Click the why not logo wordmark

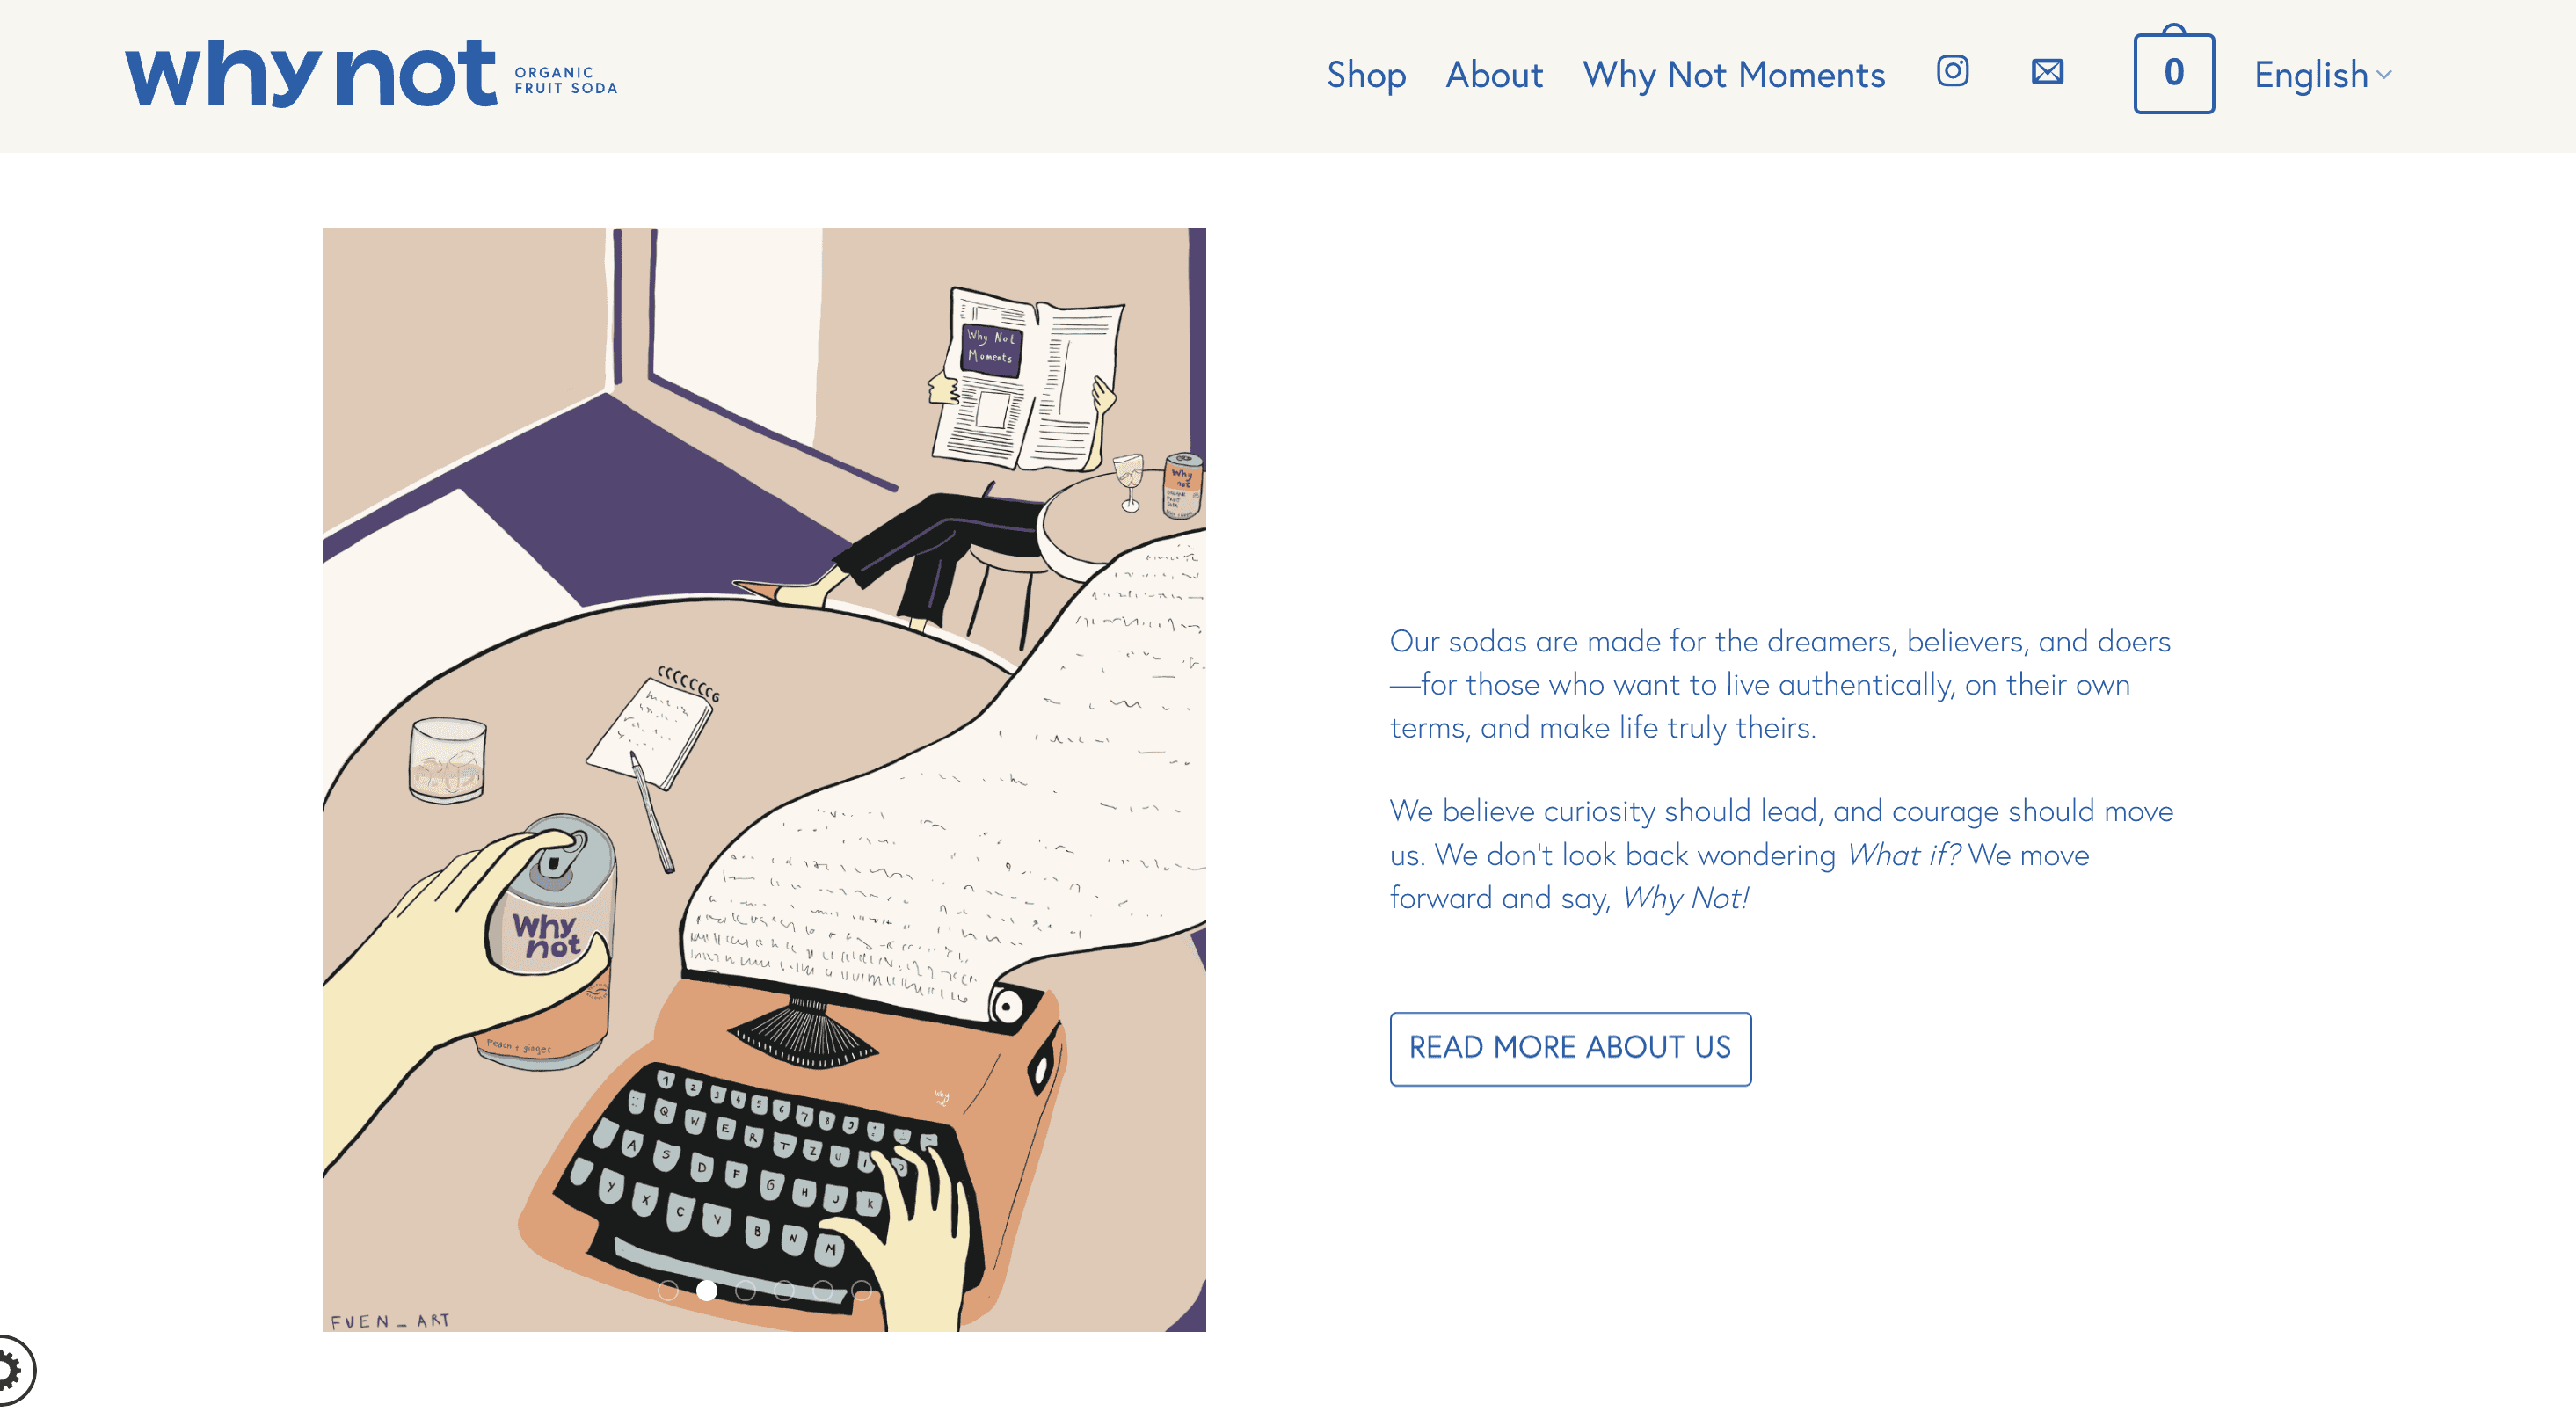pyautogui.click(x=311, y=74)
